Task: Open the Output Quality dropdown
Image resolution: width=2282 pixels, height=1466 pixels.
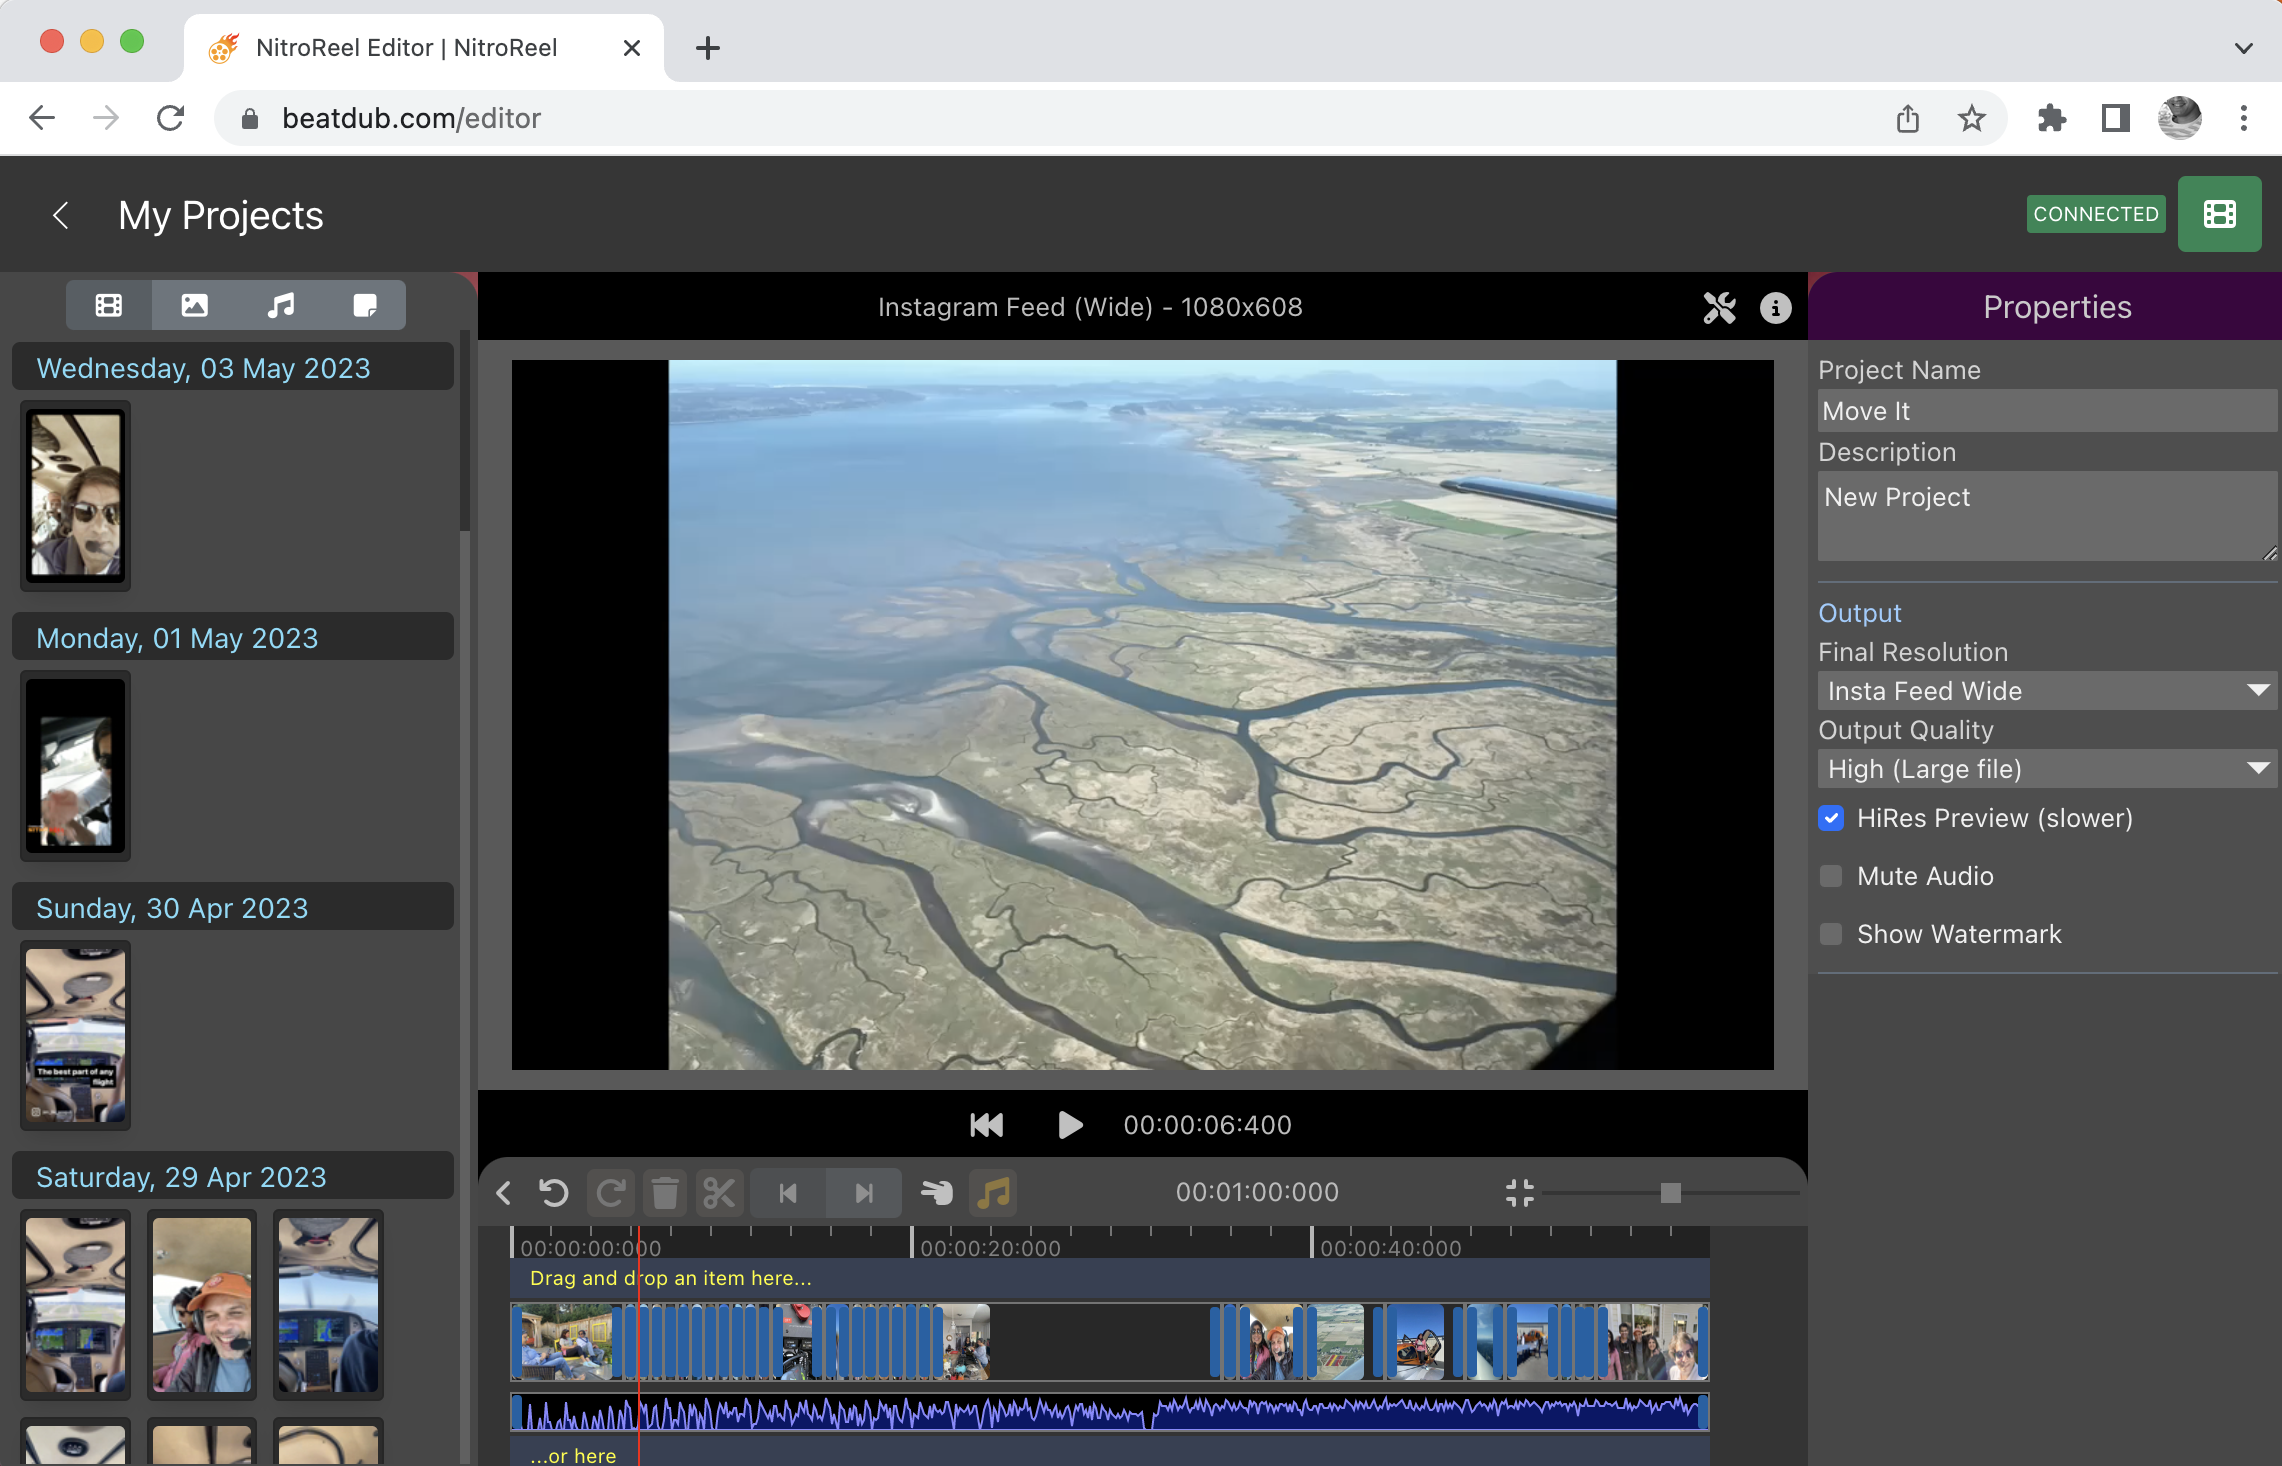Action: [x=2046, y=769]
